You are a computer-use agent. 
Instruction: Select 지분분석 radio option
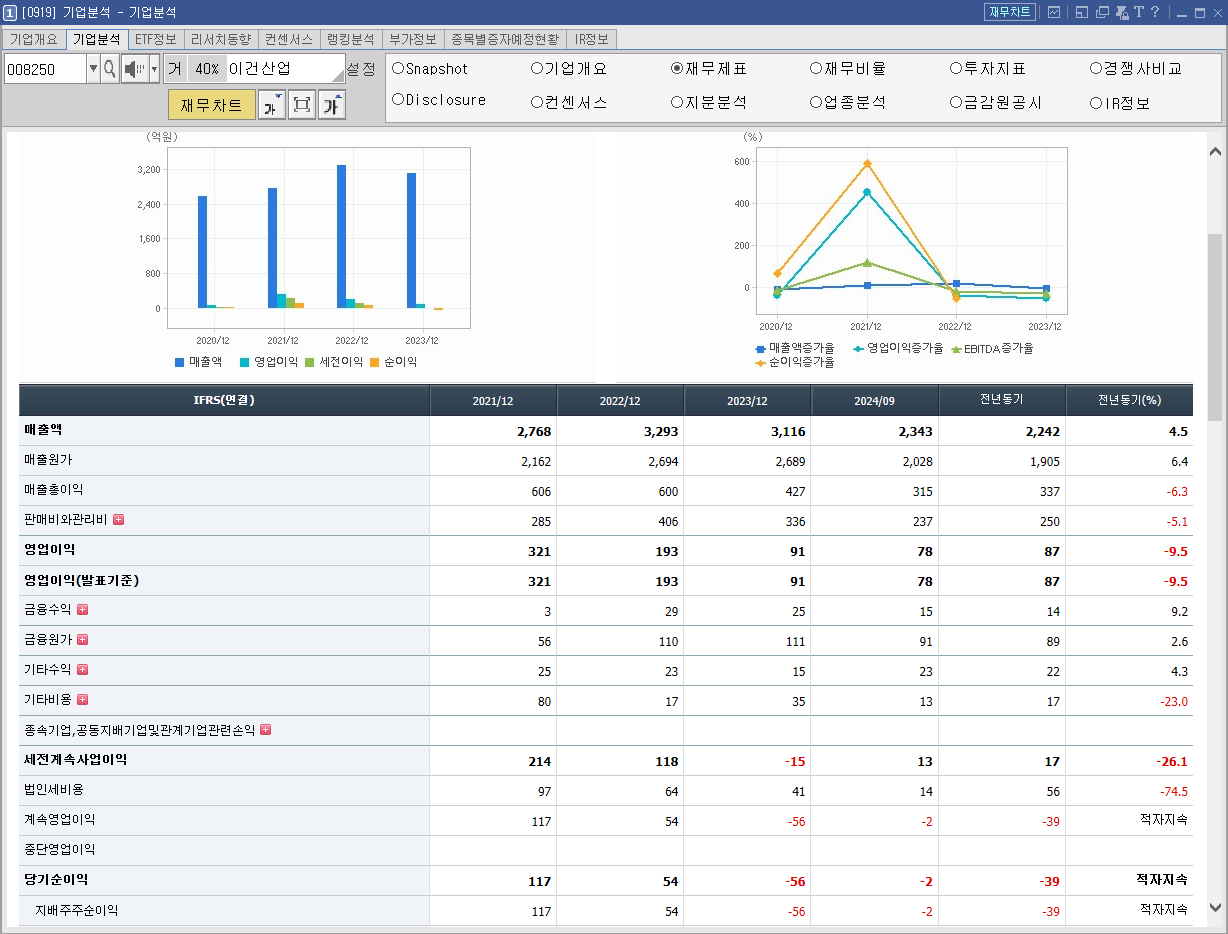pos(709,103)
